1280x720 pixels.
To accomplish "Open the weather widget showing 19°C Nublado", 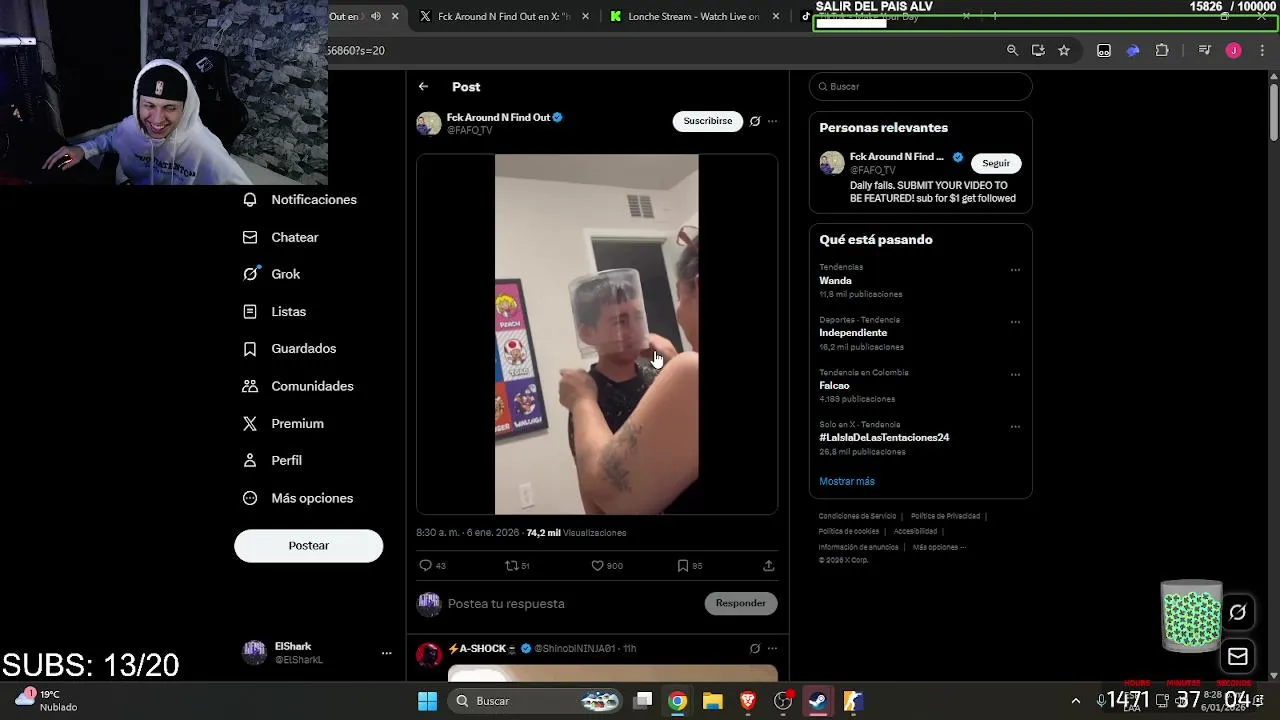I will click(45, 700).
